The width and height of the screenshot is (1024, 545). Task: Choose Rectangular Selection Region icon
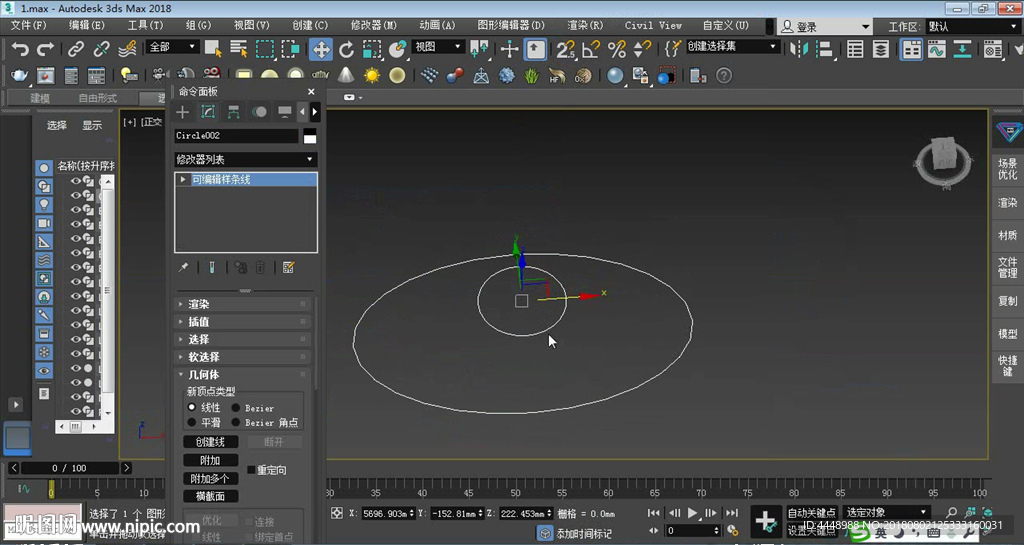click(264, 49)
